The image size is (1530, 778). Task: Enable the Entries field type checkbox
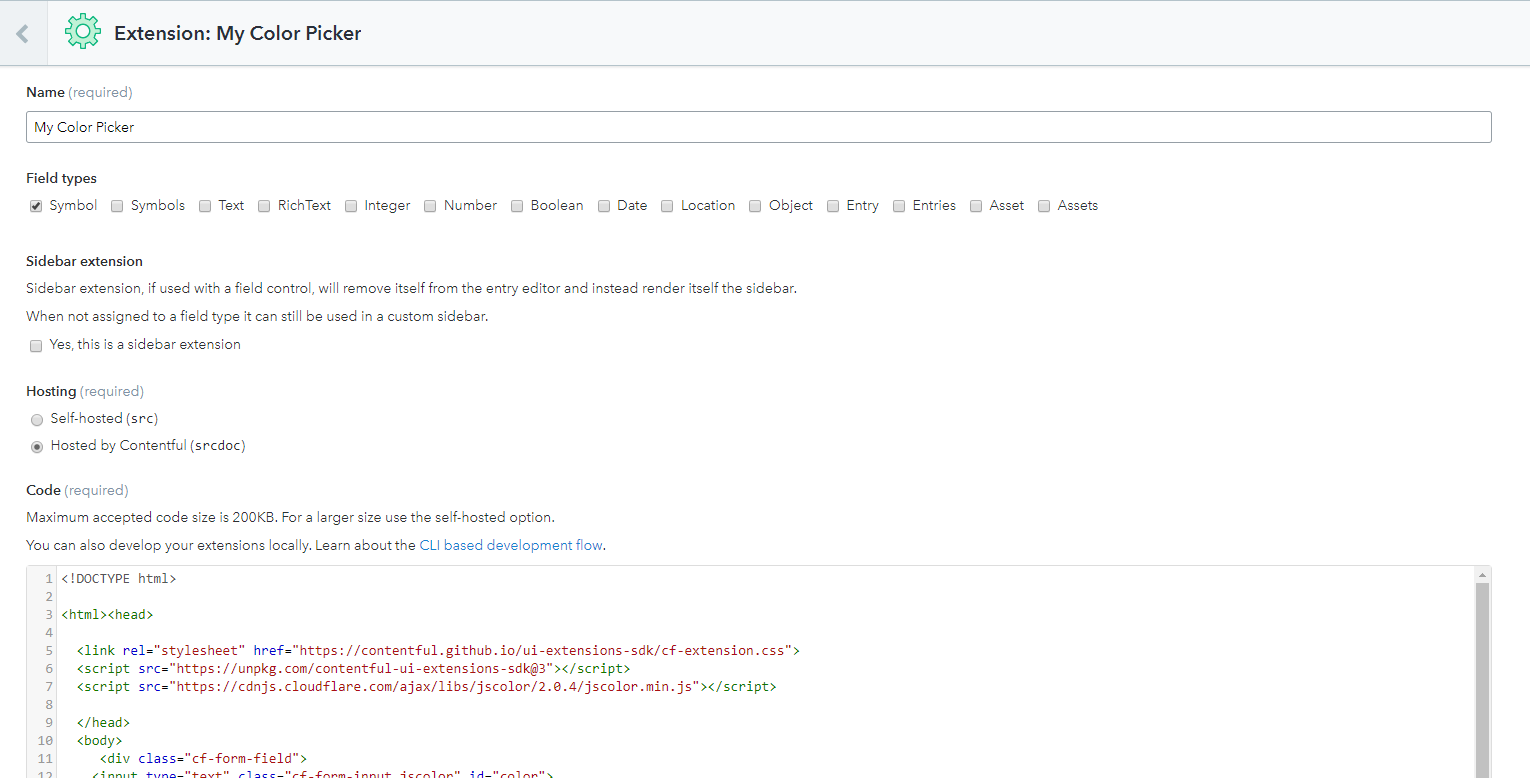point(899,206)
